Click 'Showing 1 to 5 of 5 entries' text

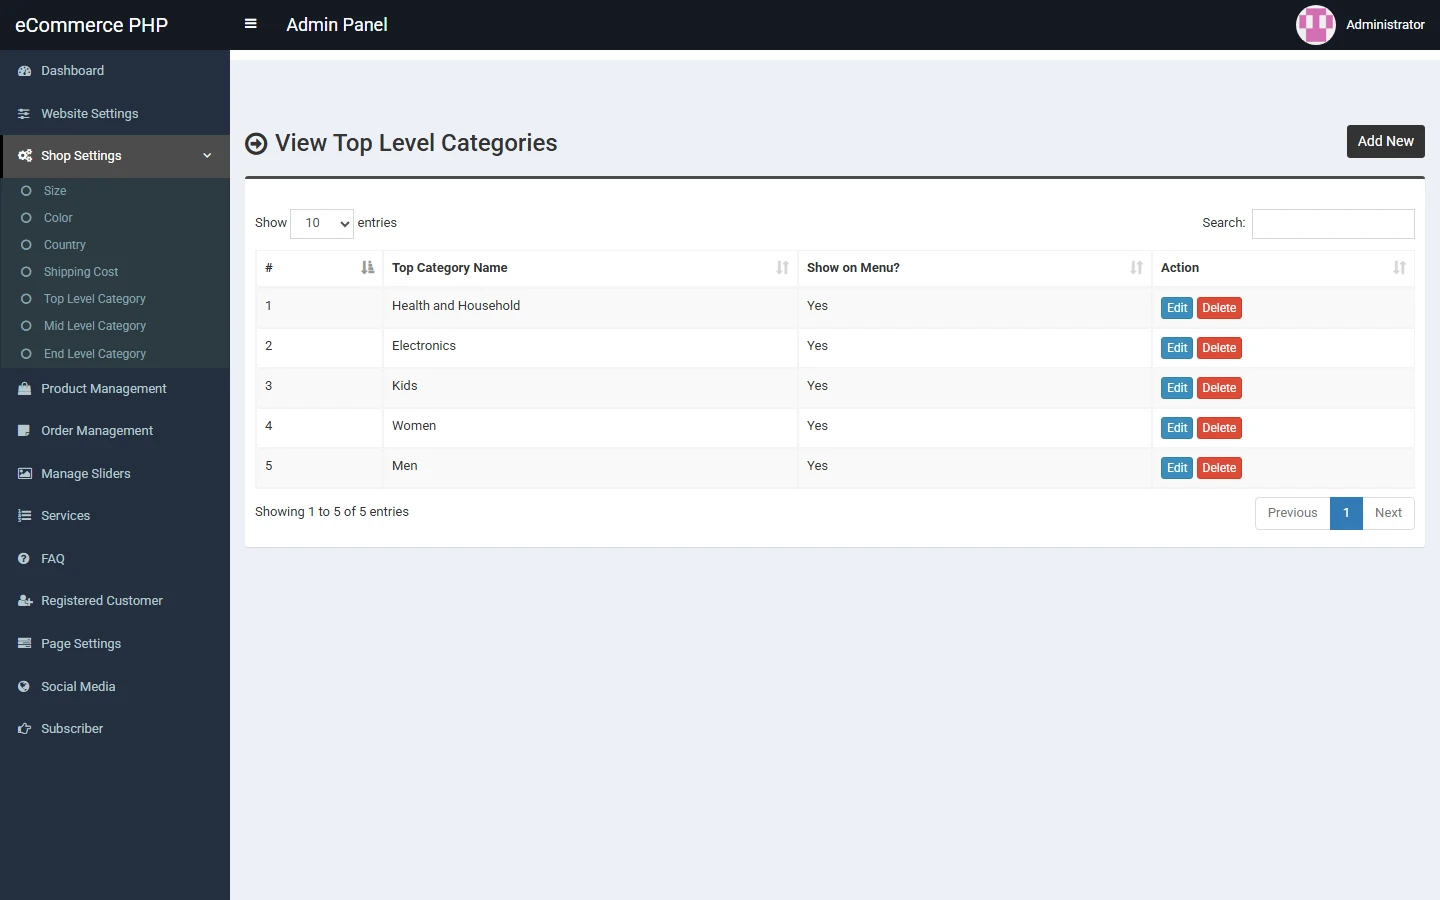click(332, 512)
